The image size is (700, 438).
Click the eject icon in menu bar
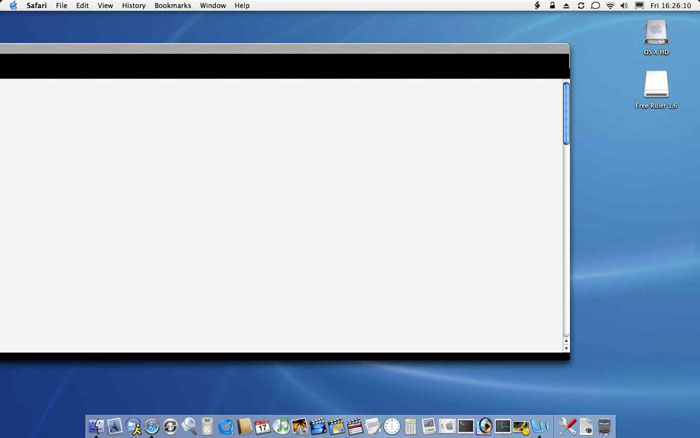click(x=566, y=5)
